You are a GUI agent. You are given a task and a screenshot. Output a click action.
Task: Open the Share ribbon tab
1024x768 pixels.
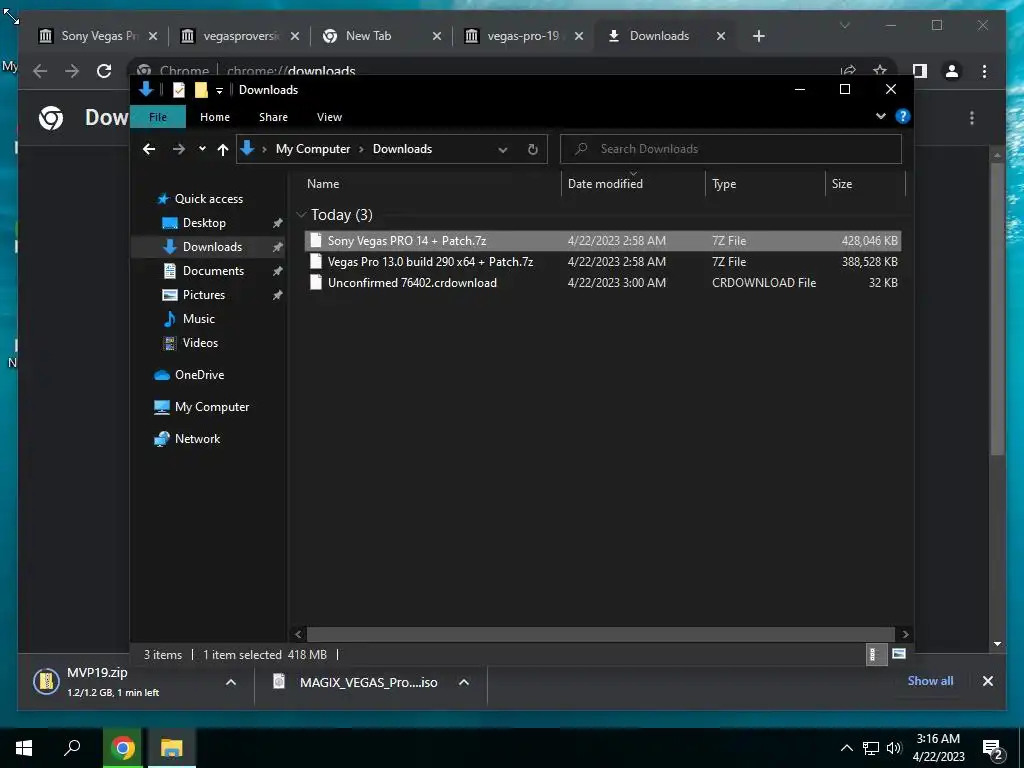(x=273, y=117)
